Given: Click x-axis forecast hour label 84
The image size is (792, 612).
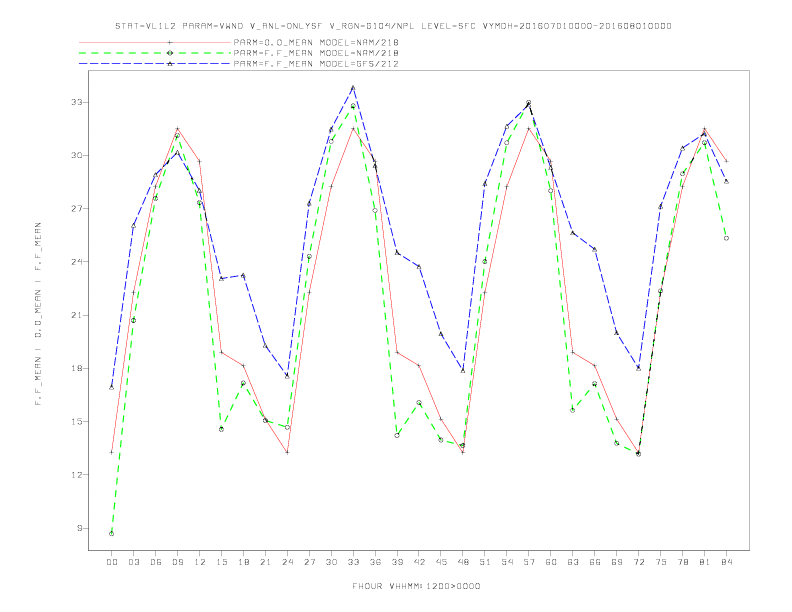Looking at the screenshot, I should (726, 562).
